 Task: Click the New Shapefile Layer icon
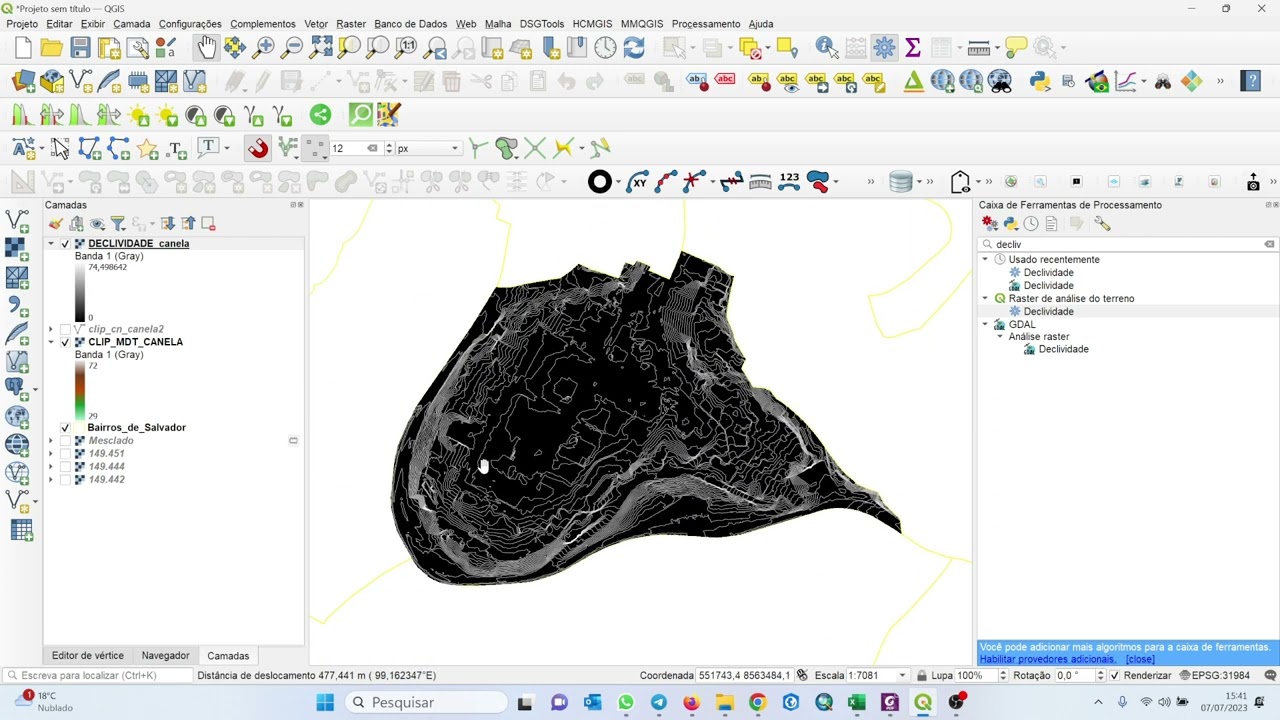81,82
